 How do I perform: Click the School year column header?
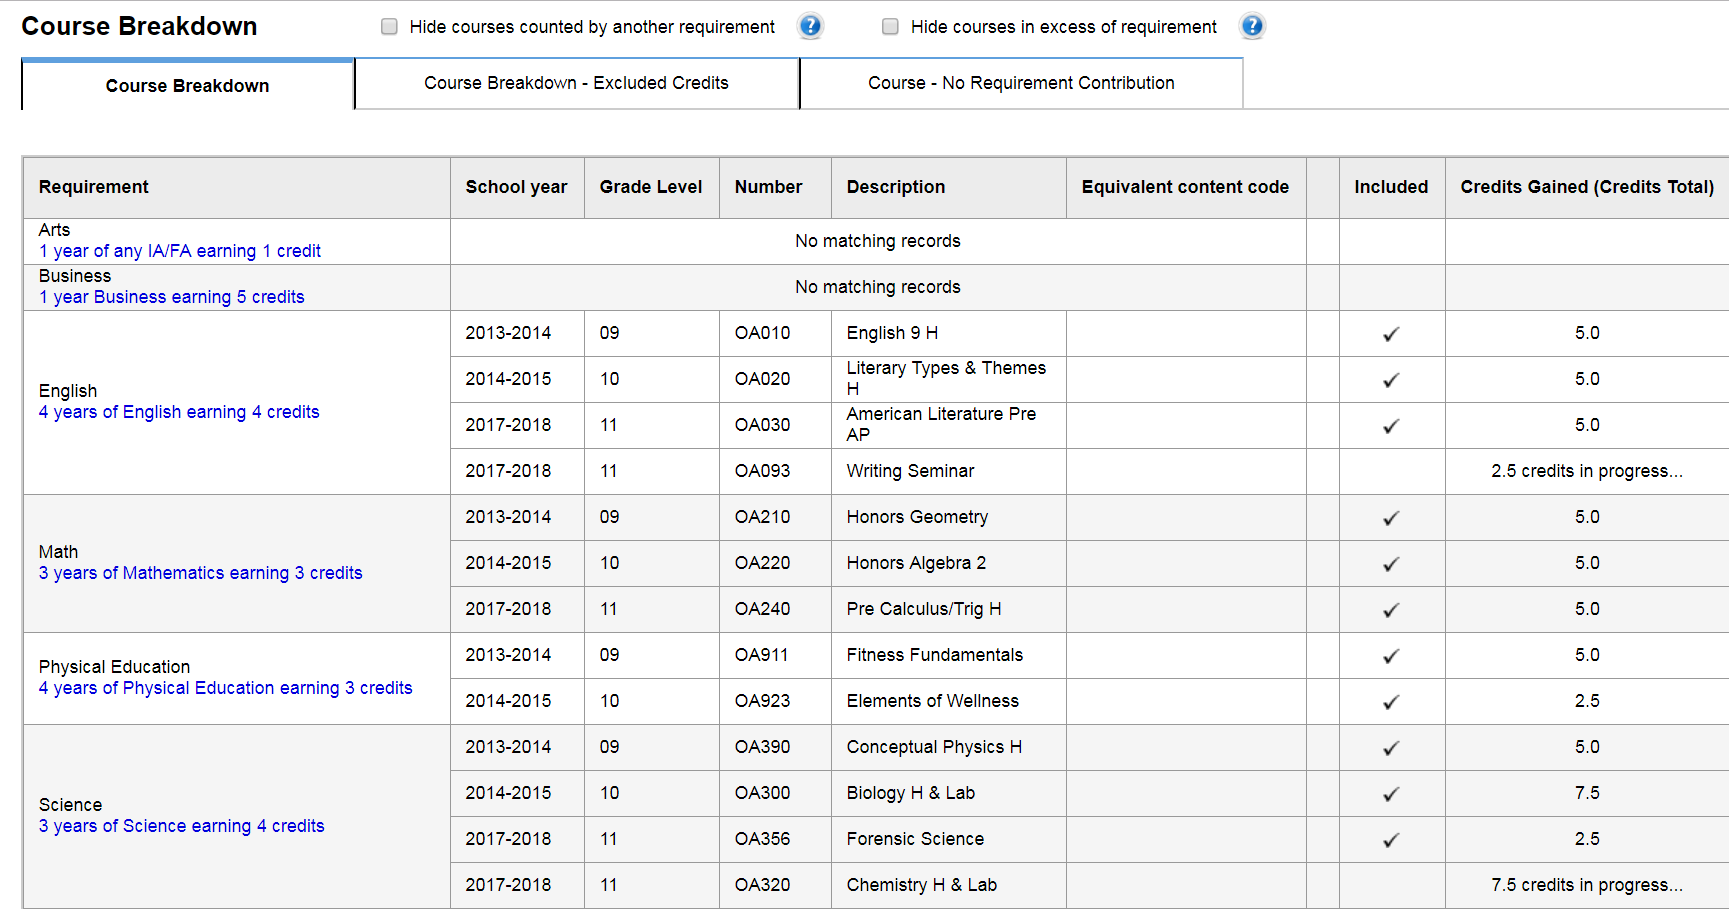tap(517, 187)
